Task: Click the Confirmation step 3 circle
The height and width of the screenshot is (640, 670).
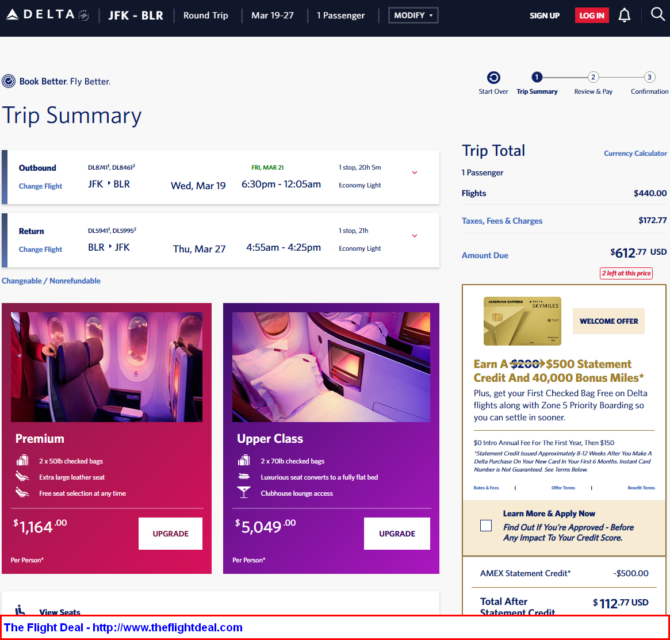Action: [x=649, y=77]
